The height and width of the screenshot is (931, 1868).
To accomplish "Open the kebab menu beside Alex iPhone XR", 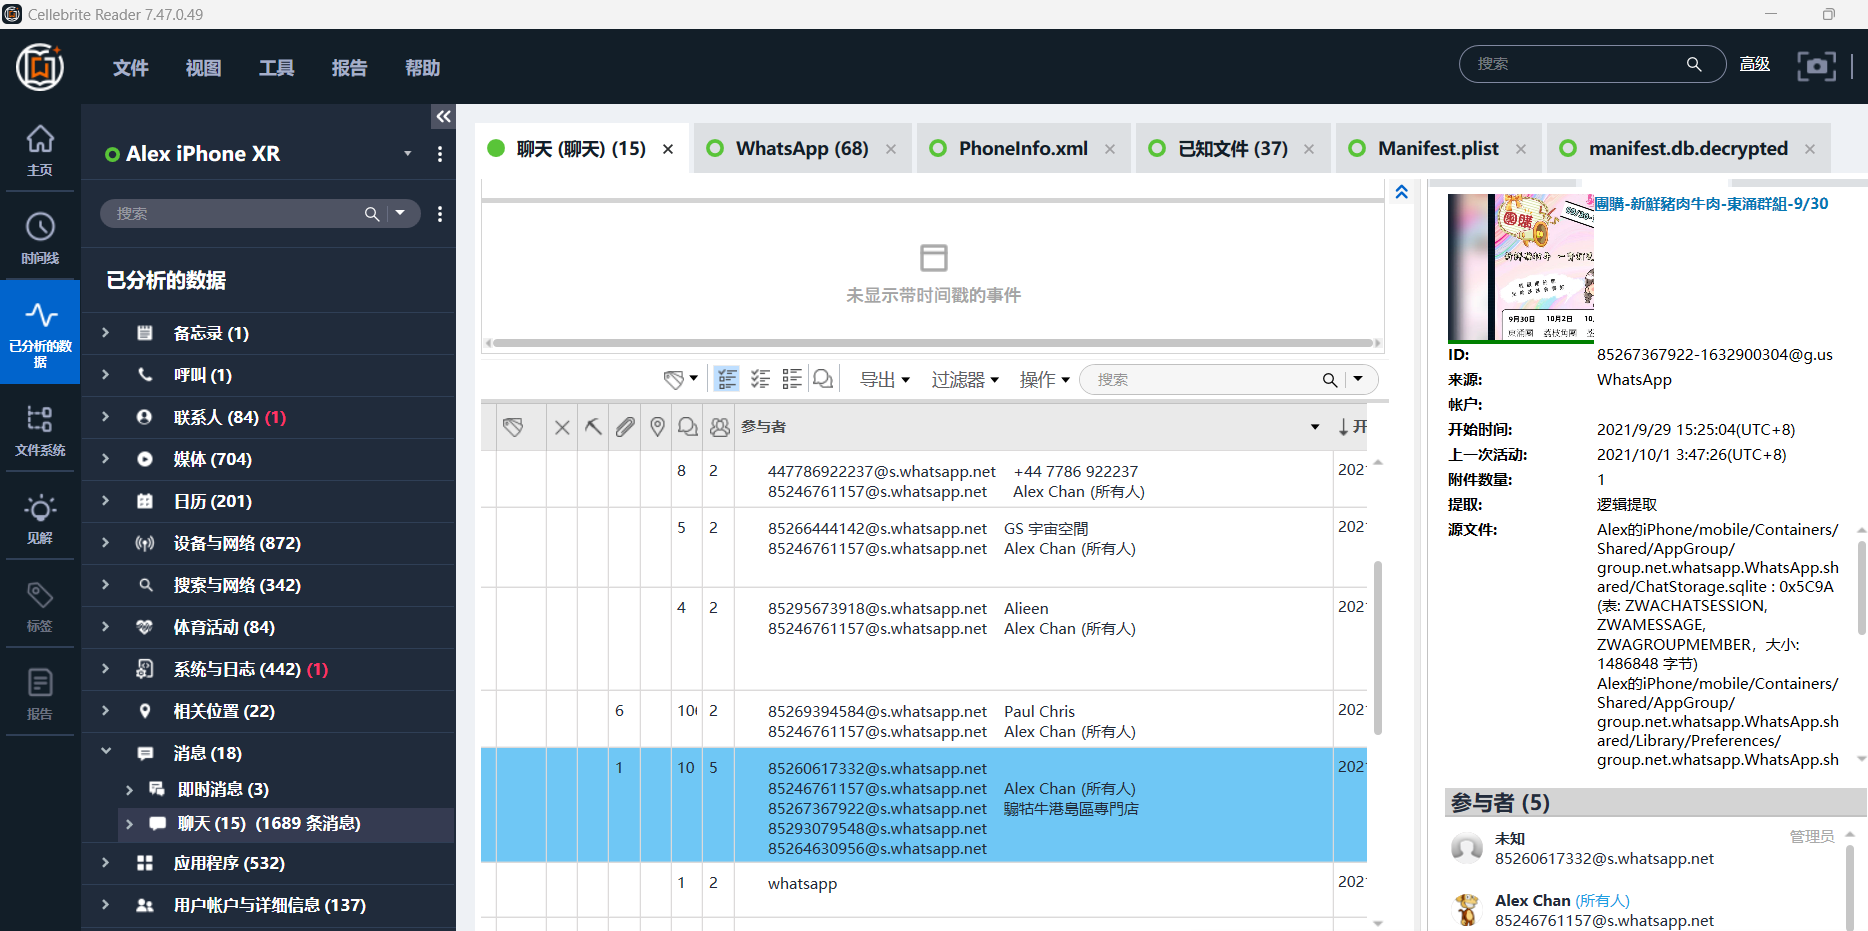I will click(x=440, y=154).
